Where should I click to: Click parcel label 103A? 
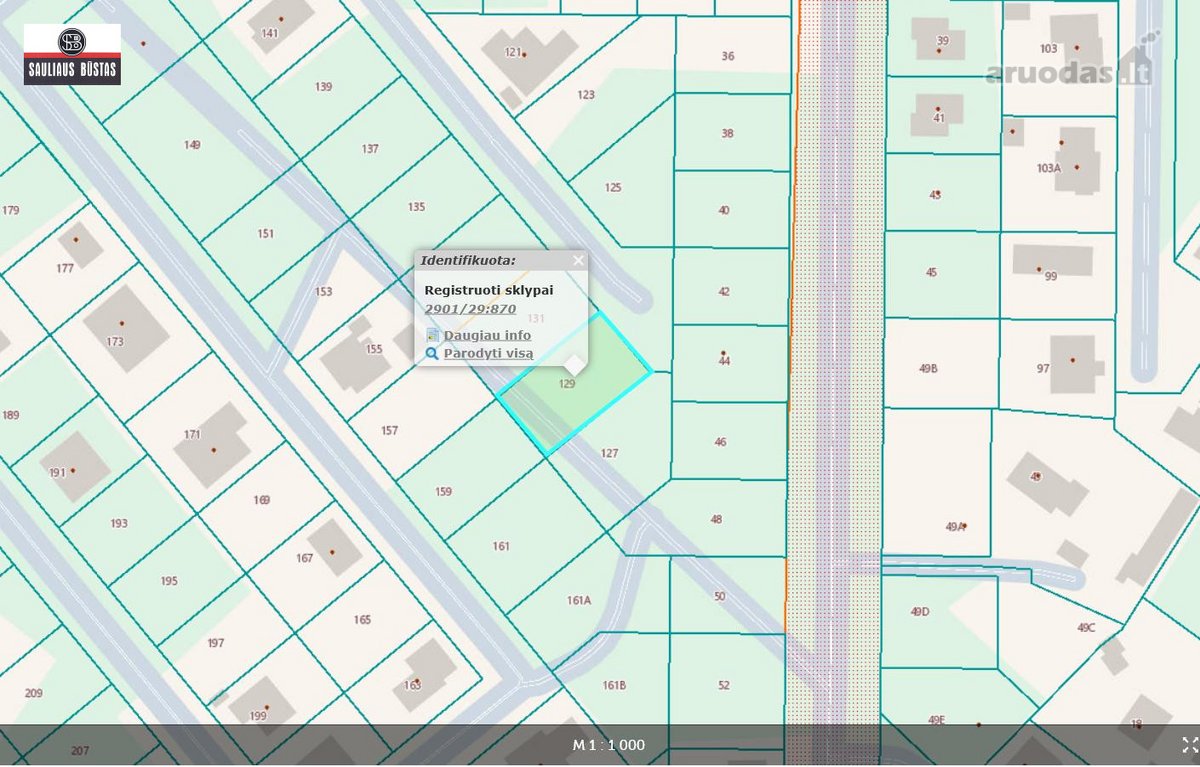tap(1049, 168)
